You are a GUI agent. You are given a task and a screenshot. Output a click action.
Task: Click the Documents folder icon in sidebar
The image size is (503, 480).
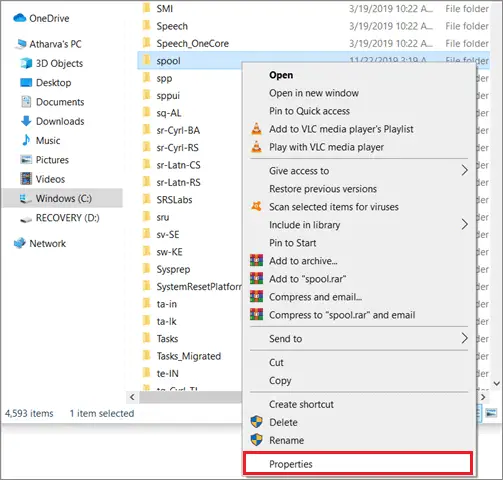[26, 102]
